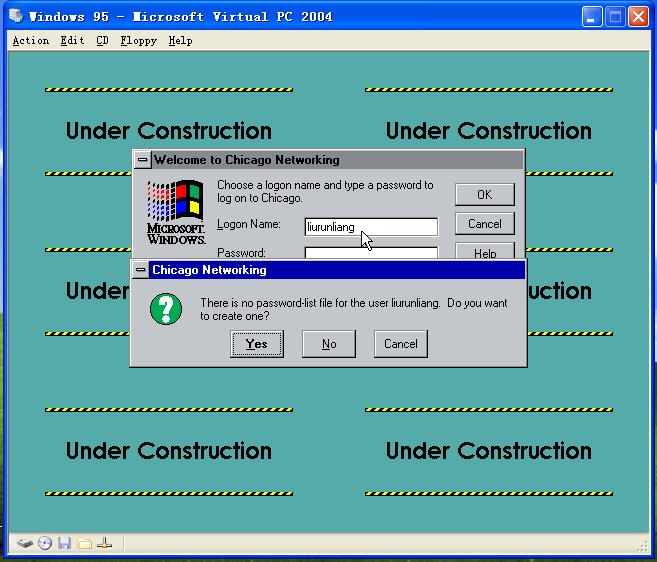The width and height of the screenshot is (657, 562).
Task: Click Yes to create password-list file
Action: tap(257, 344)
